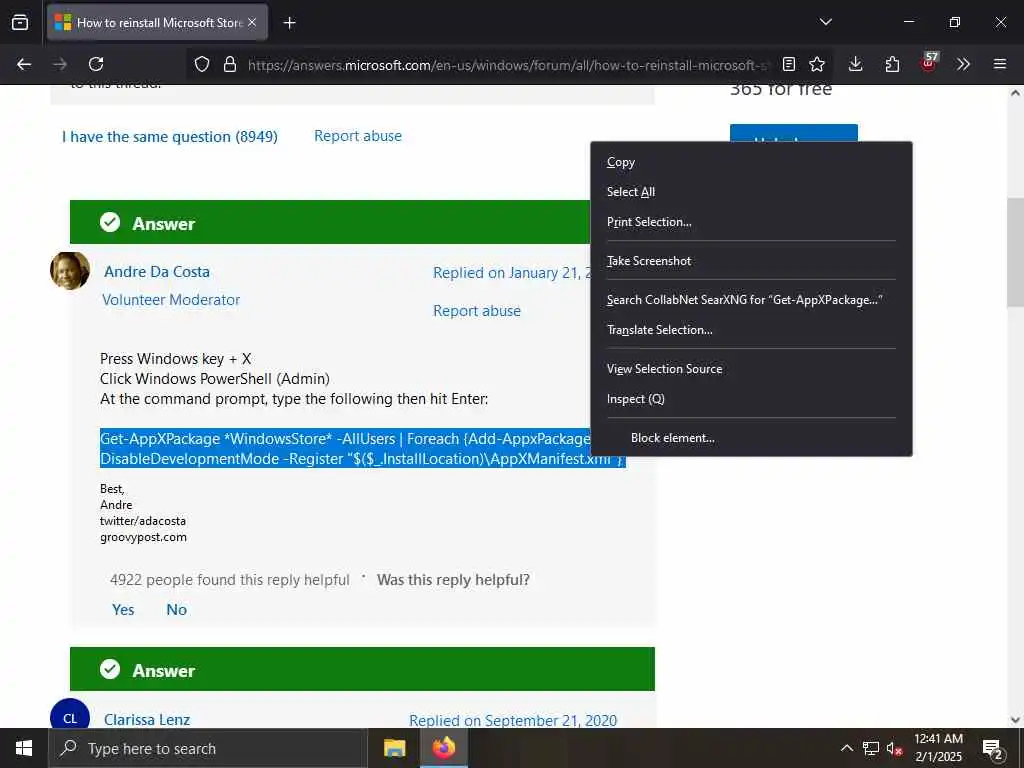
Task: Focus the URL address bar
Action: click(x=509, y=65)
